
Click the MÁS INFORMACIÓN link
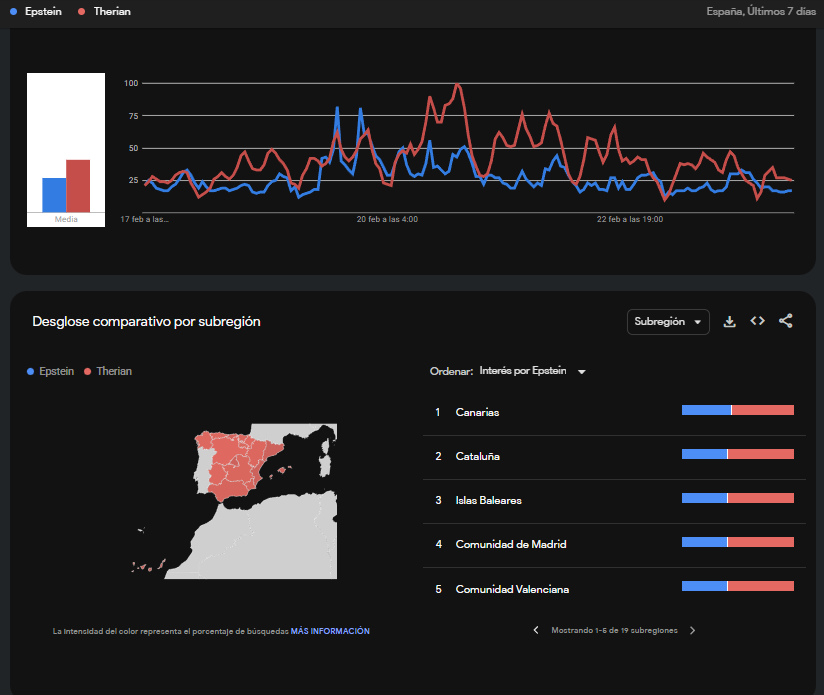point(330,631)
